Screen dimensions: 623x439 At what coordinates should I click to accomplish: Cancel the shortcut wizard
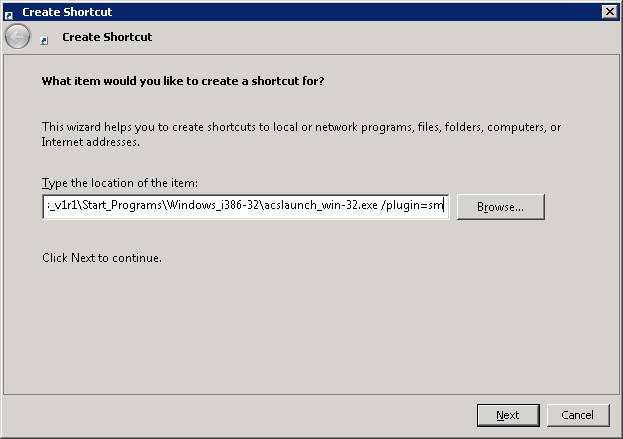point(577,415)
